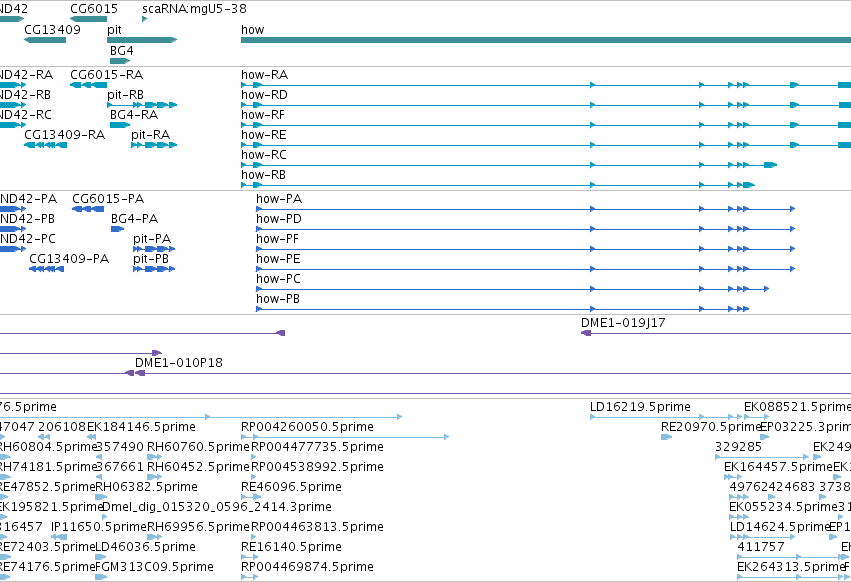Select the how-RD transcript label
The height and width of the screenshot is (582, 851).
point(264,94)
